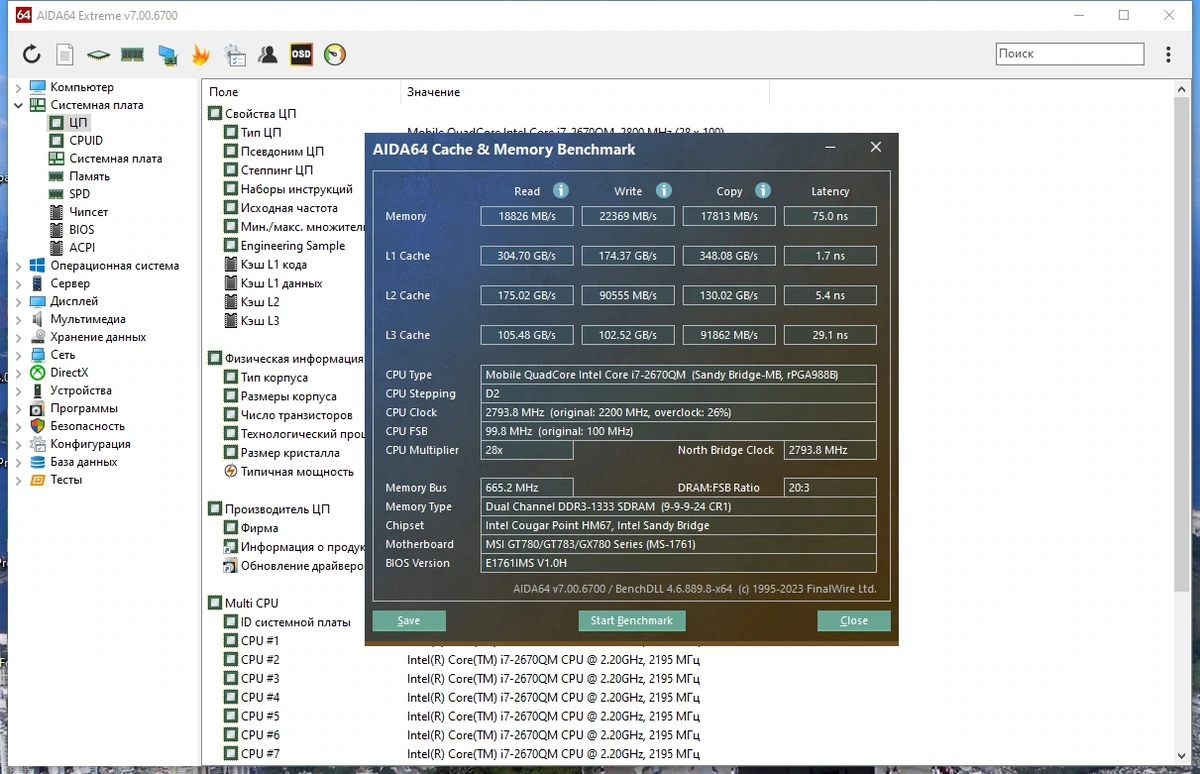Expand the Устройства tree node
Screen dimensions: 1200x774
coord(18,391)
